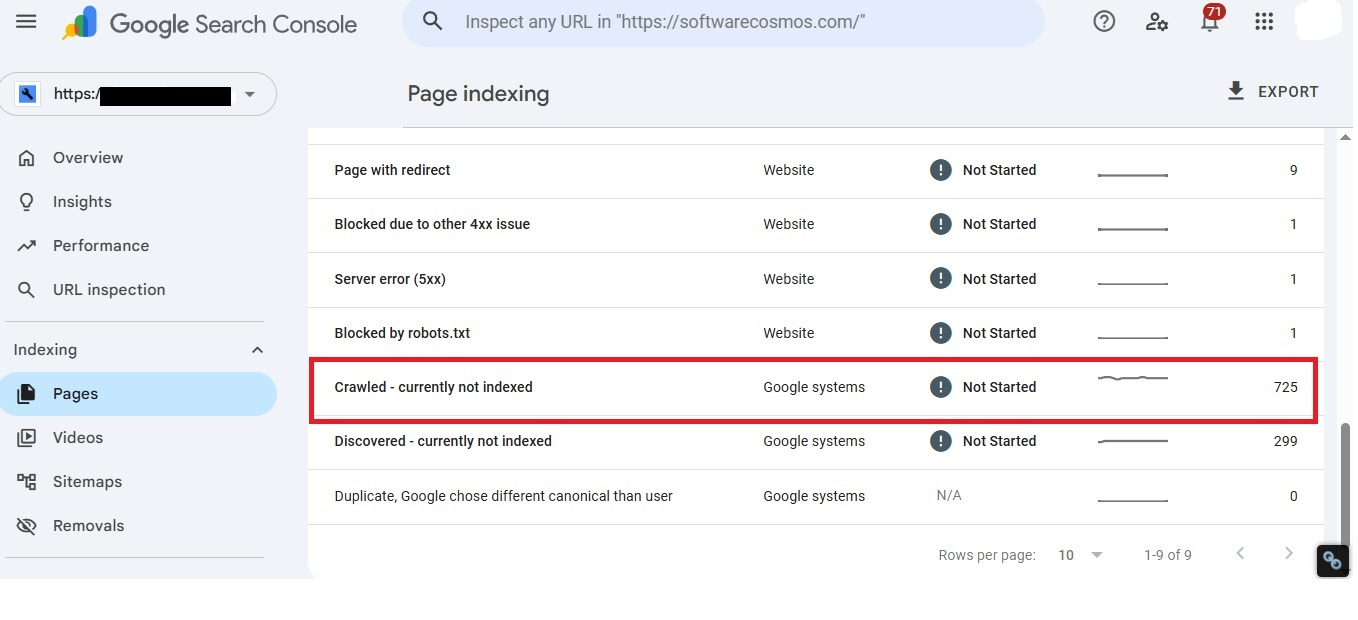Click the search magnifier icon

[x=432, y=21]
